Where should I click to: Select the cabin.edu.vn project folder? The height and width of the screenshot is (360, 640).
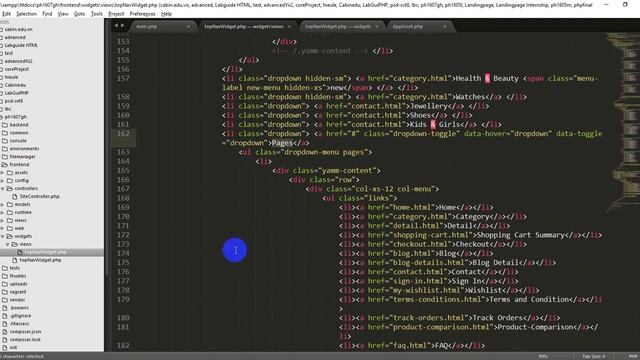[x=18, y=29]
